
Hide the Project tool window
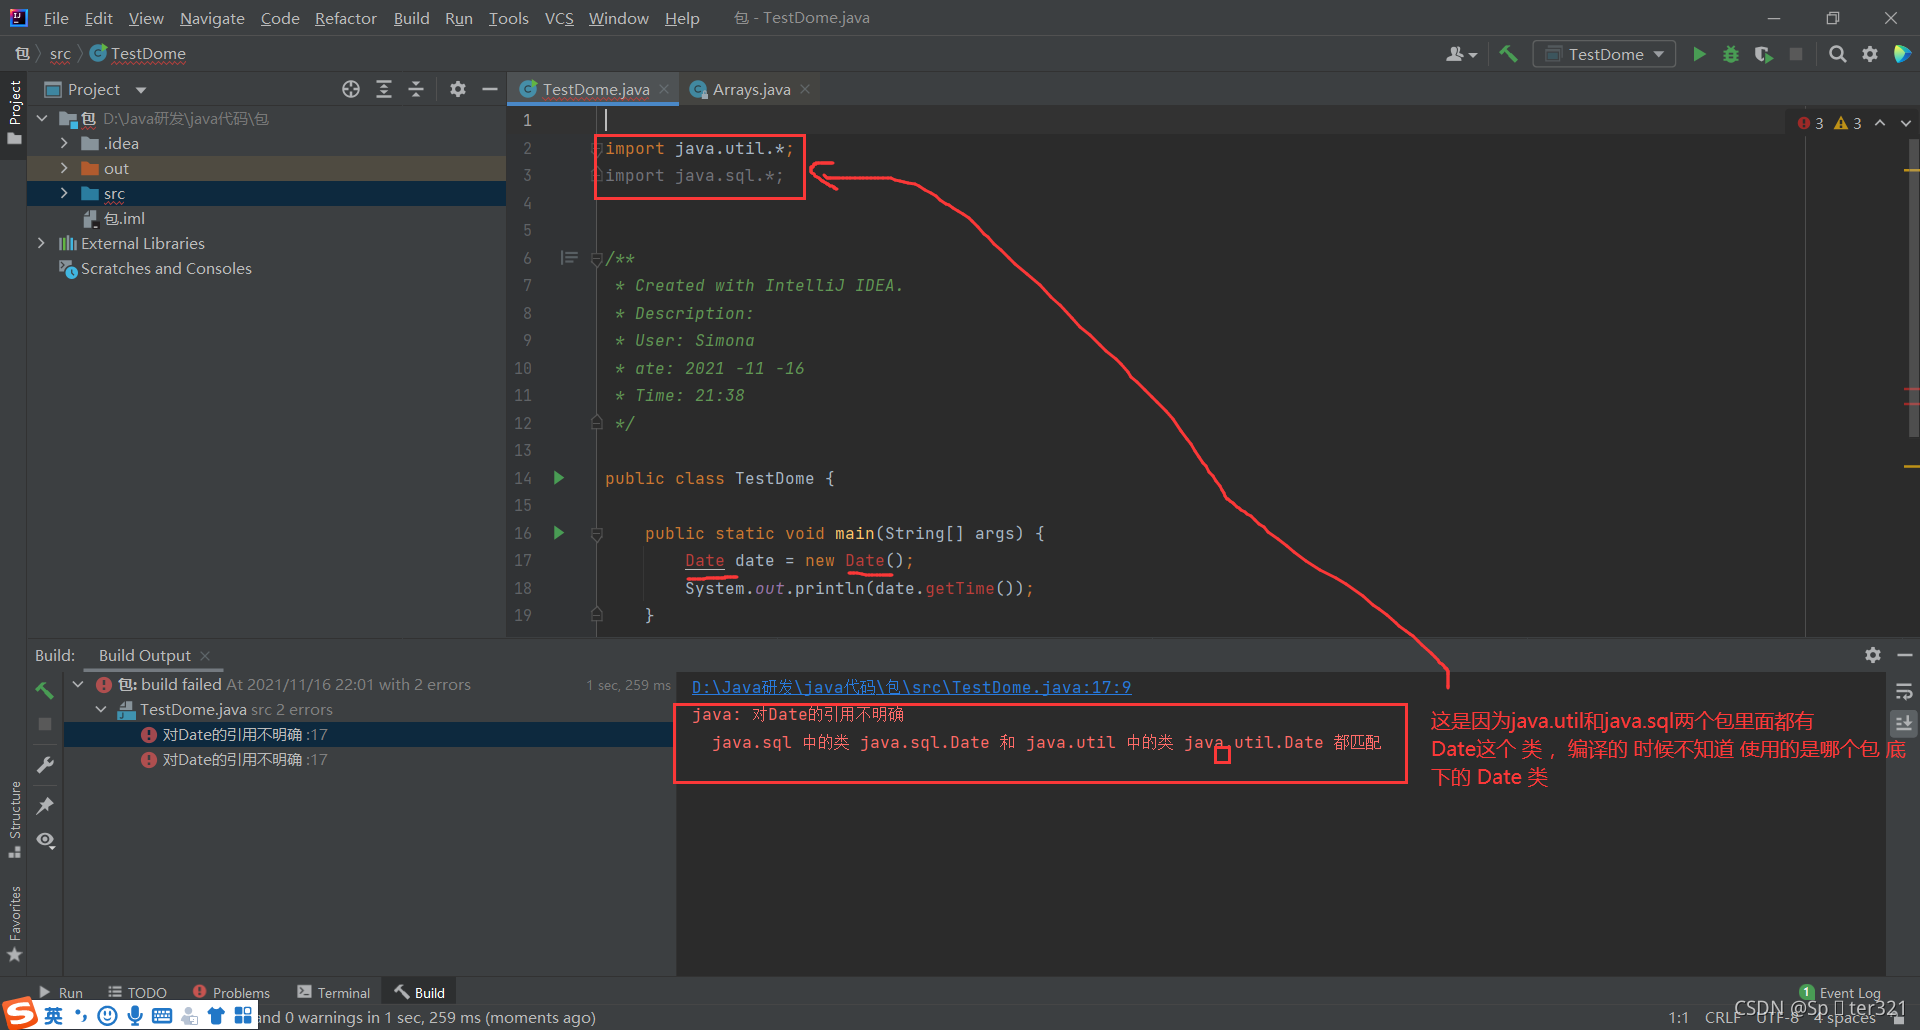pyautogui.click(x=490, y=89)
